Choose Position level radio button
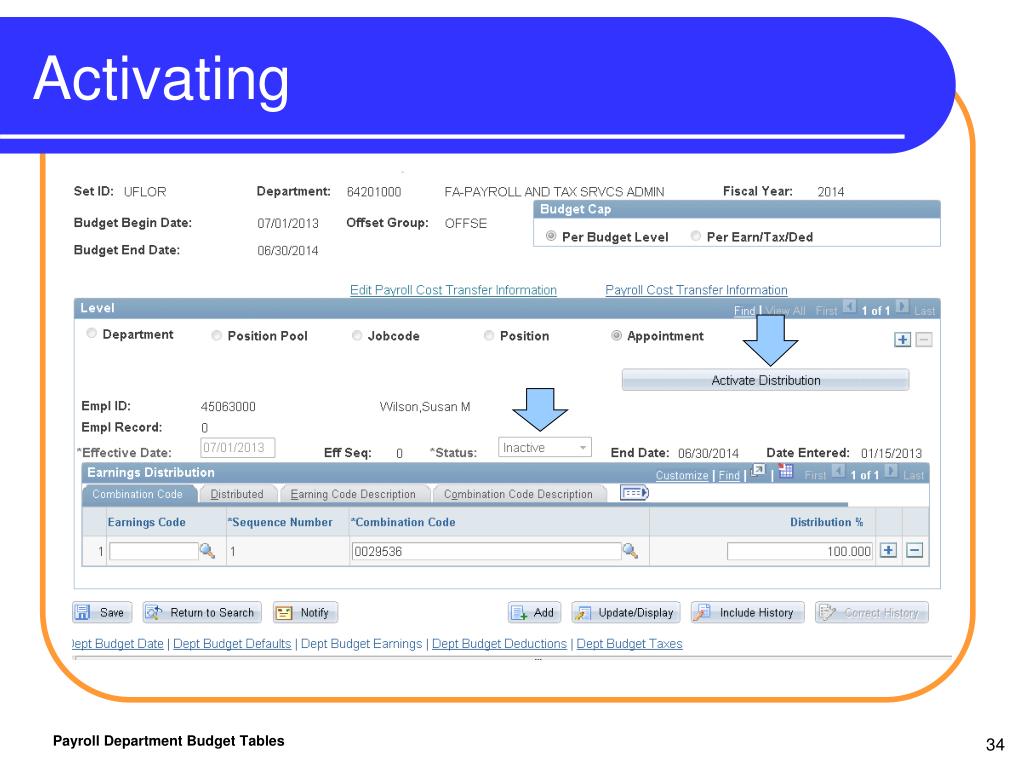1024x768 pixels. pos(489,335)
